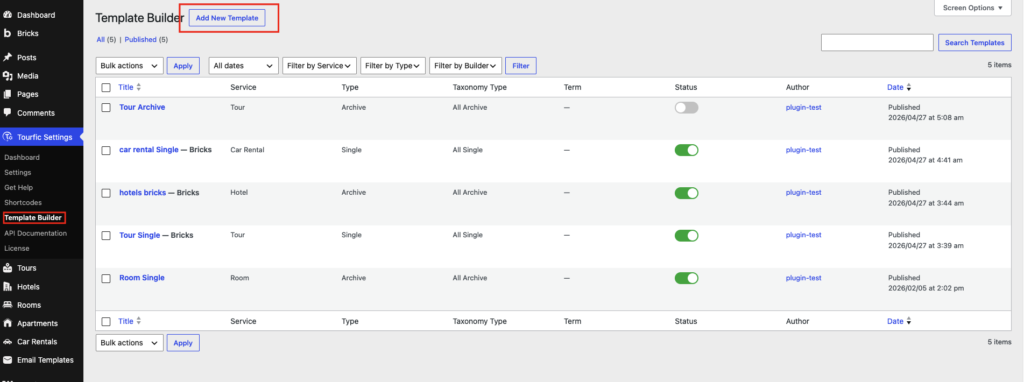
Task: Disable the hotels bricks status toggle
Action: pyautogui.click(x=686, y=193)
